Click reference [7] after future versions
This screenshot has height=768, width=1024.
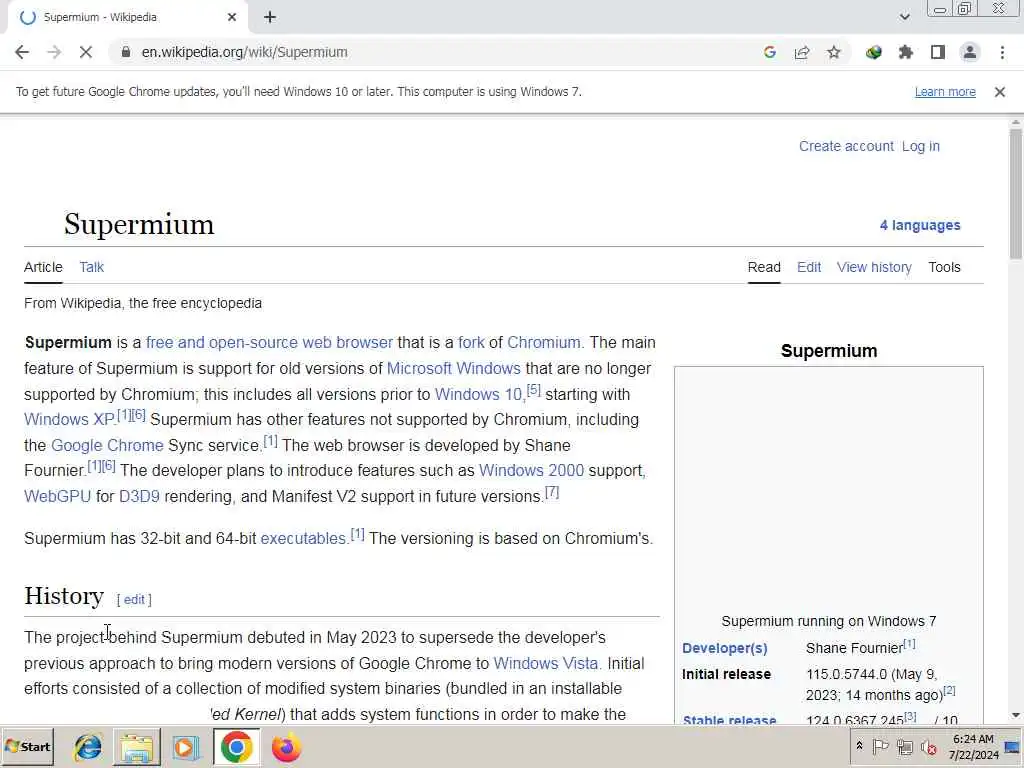pyautogui.click(x=552, y=492)
